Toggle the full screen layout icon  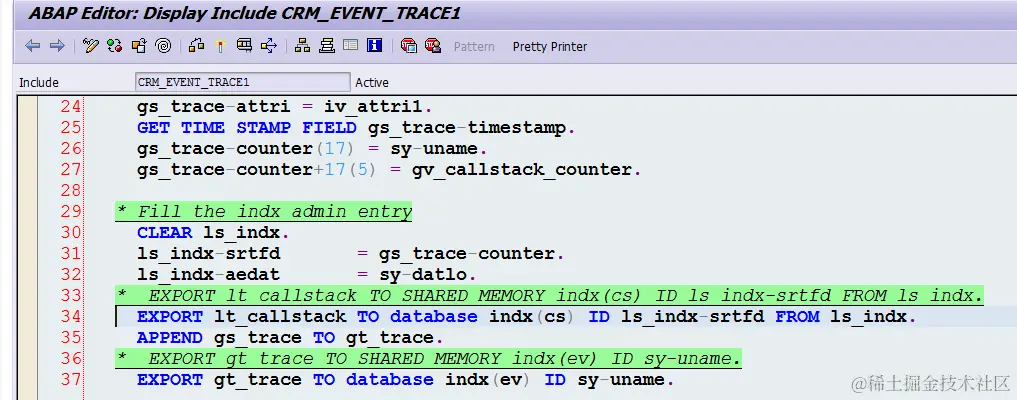(x=351, y=46)
